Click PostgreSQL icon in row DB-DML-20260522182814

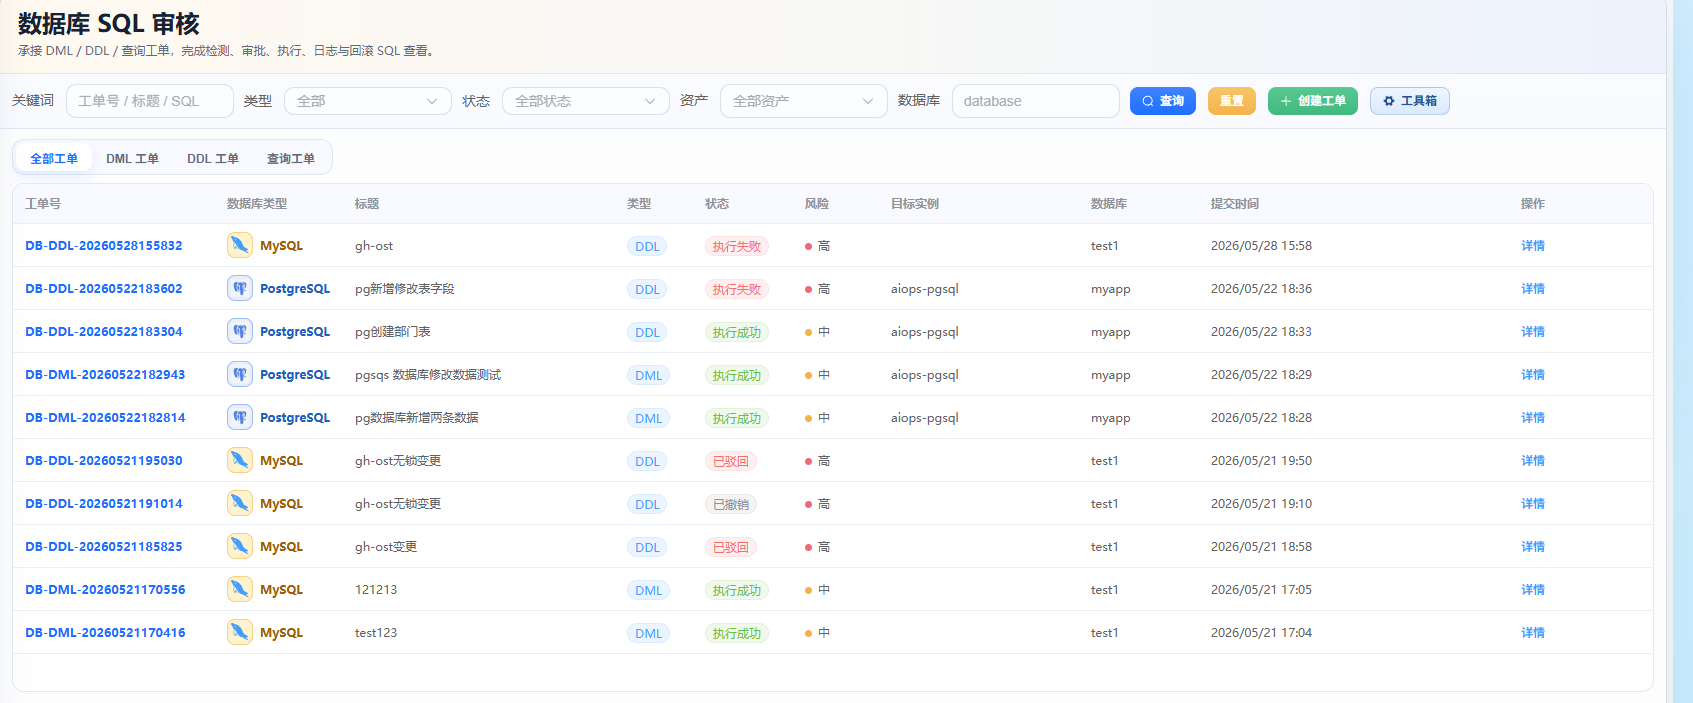point(240,417)
